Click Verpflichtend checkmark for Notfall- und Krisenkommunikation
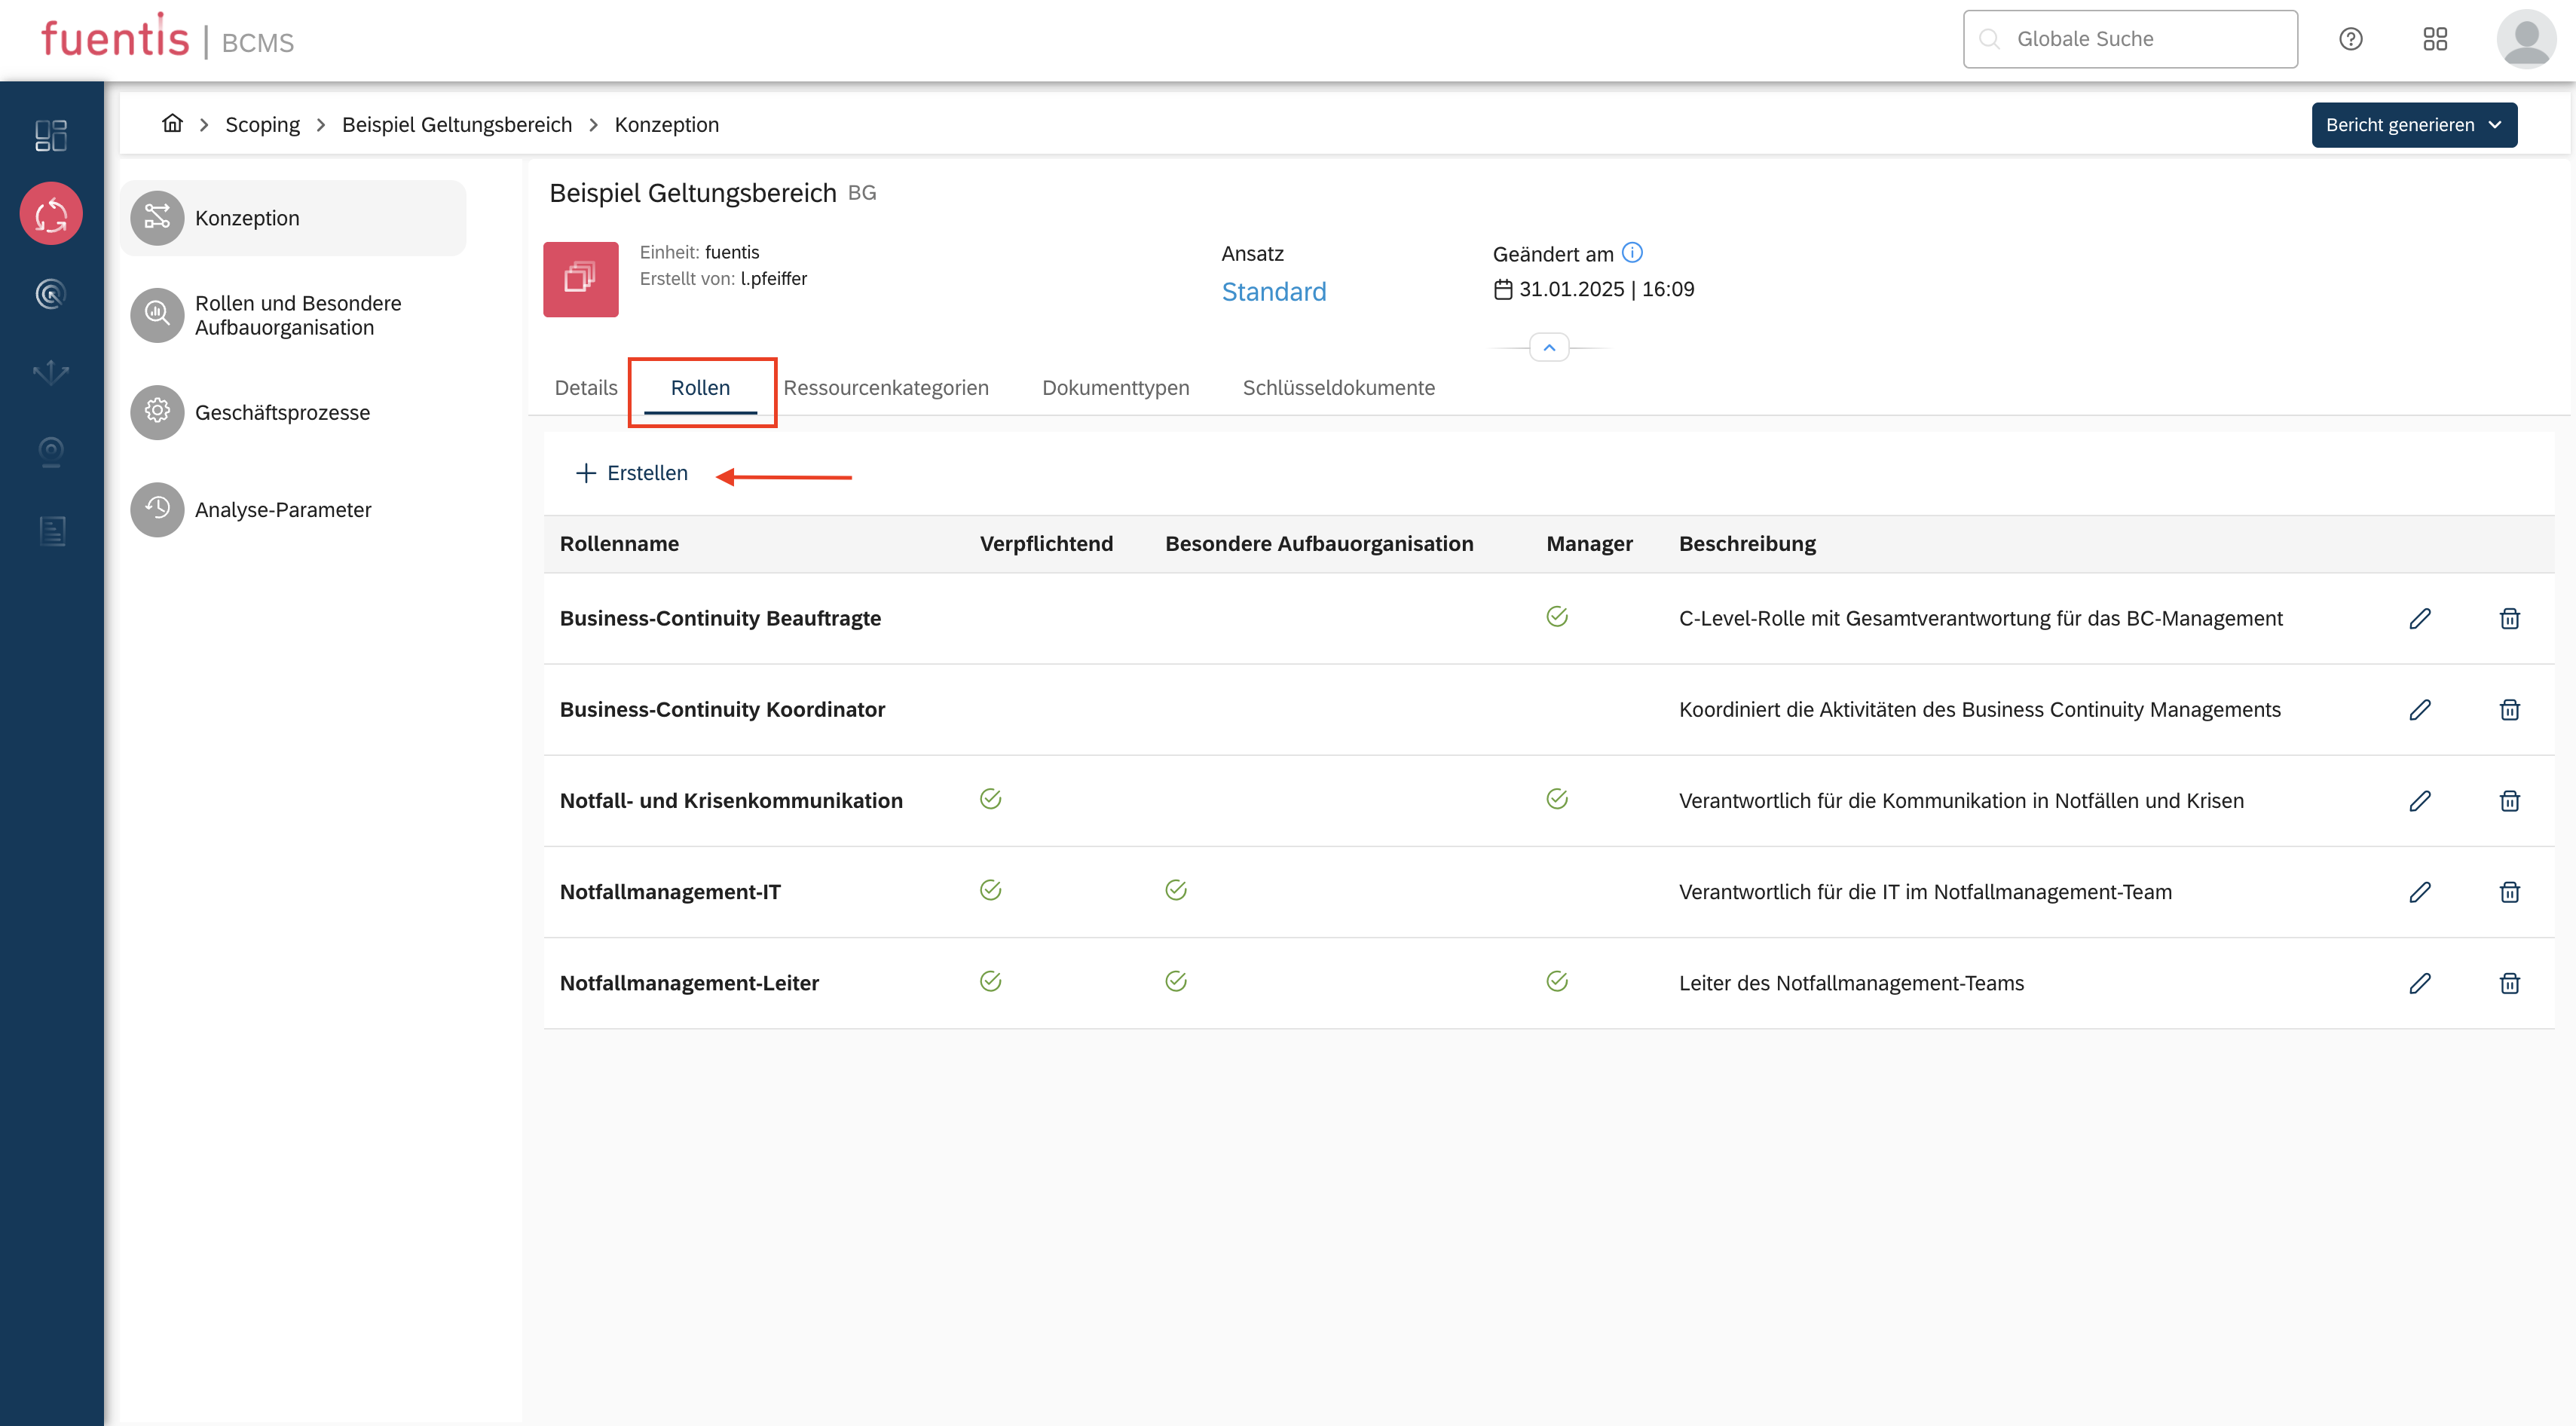The height and width of the screenshot is (1426, 2576). tap(990, 799)
